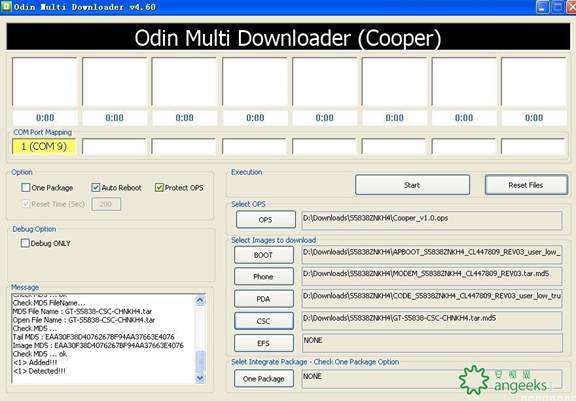Click the OPS path field Cooper_v1.0.ops
Screen dimensions: 576x401
pyautogui.click(x=432, y=220)
